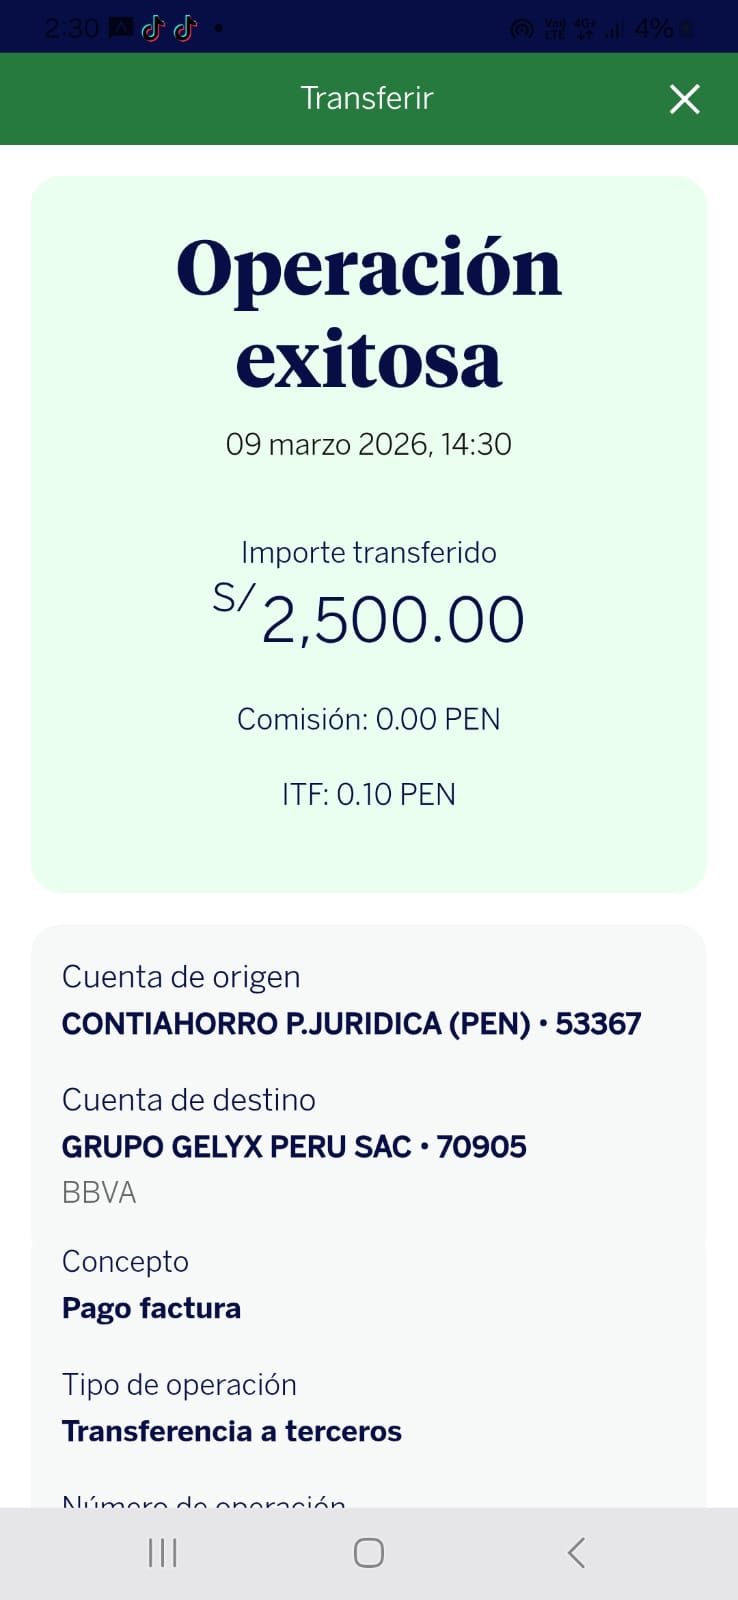Tap the hotspot icon in status bar
Viewport: 738px width, 1600px height.
pos(521,29)
